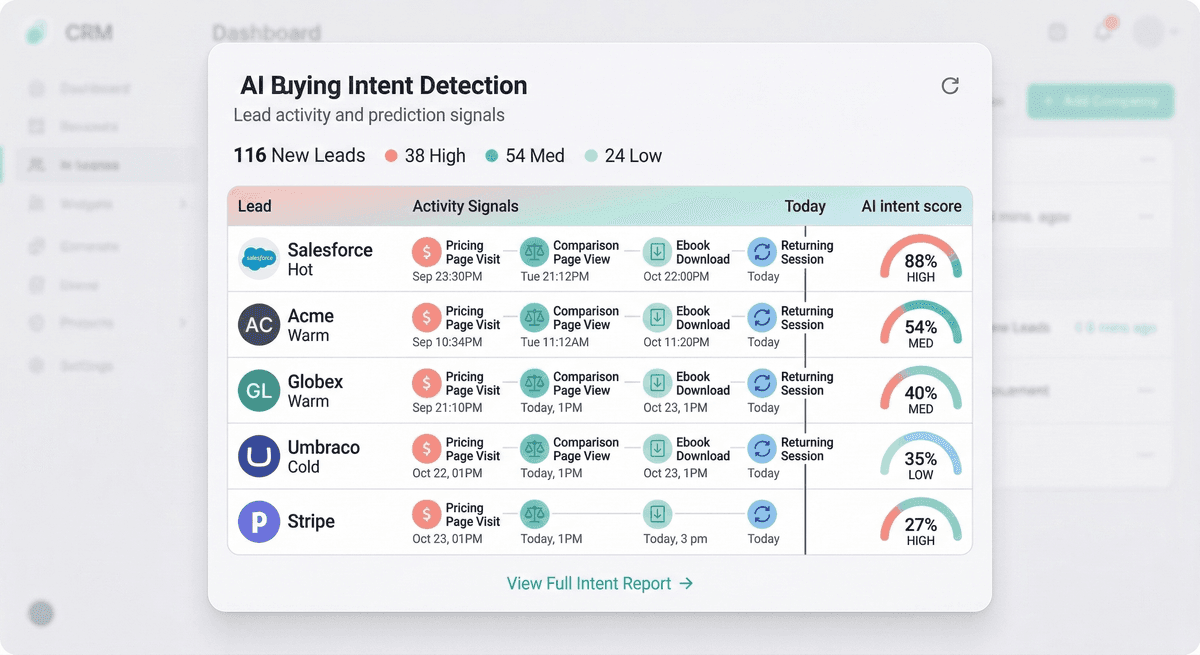Click the Salesforce logo in the Lead column
This screenshot has height=655, width=1200.
pyautogui.click(x=257, y=258)
